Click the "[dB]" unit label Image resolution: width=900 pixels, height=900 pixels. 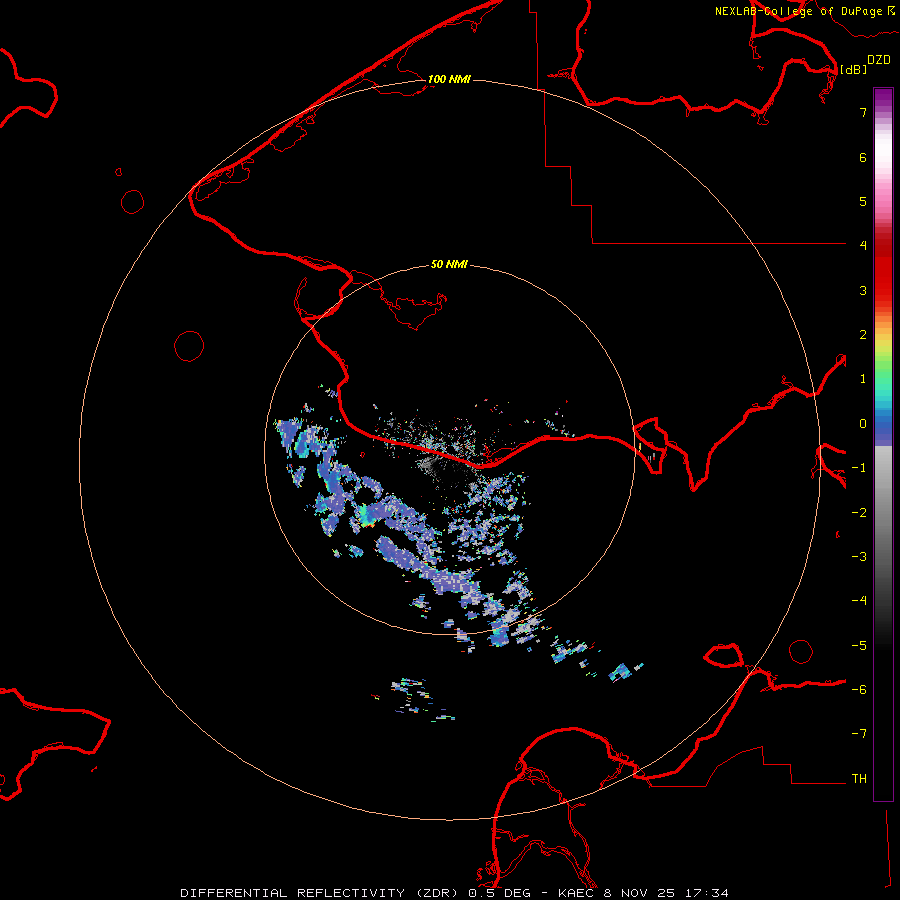click(x=853, y=69)
